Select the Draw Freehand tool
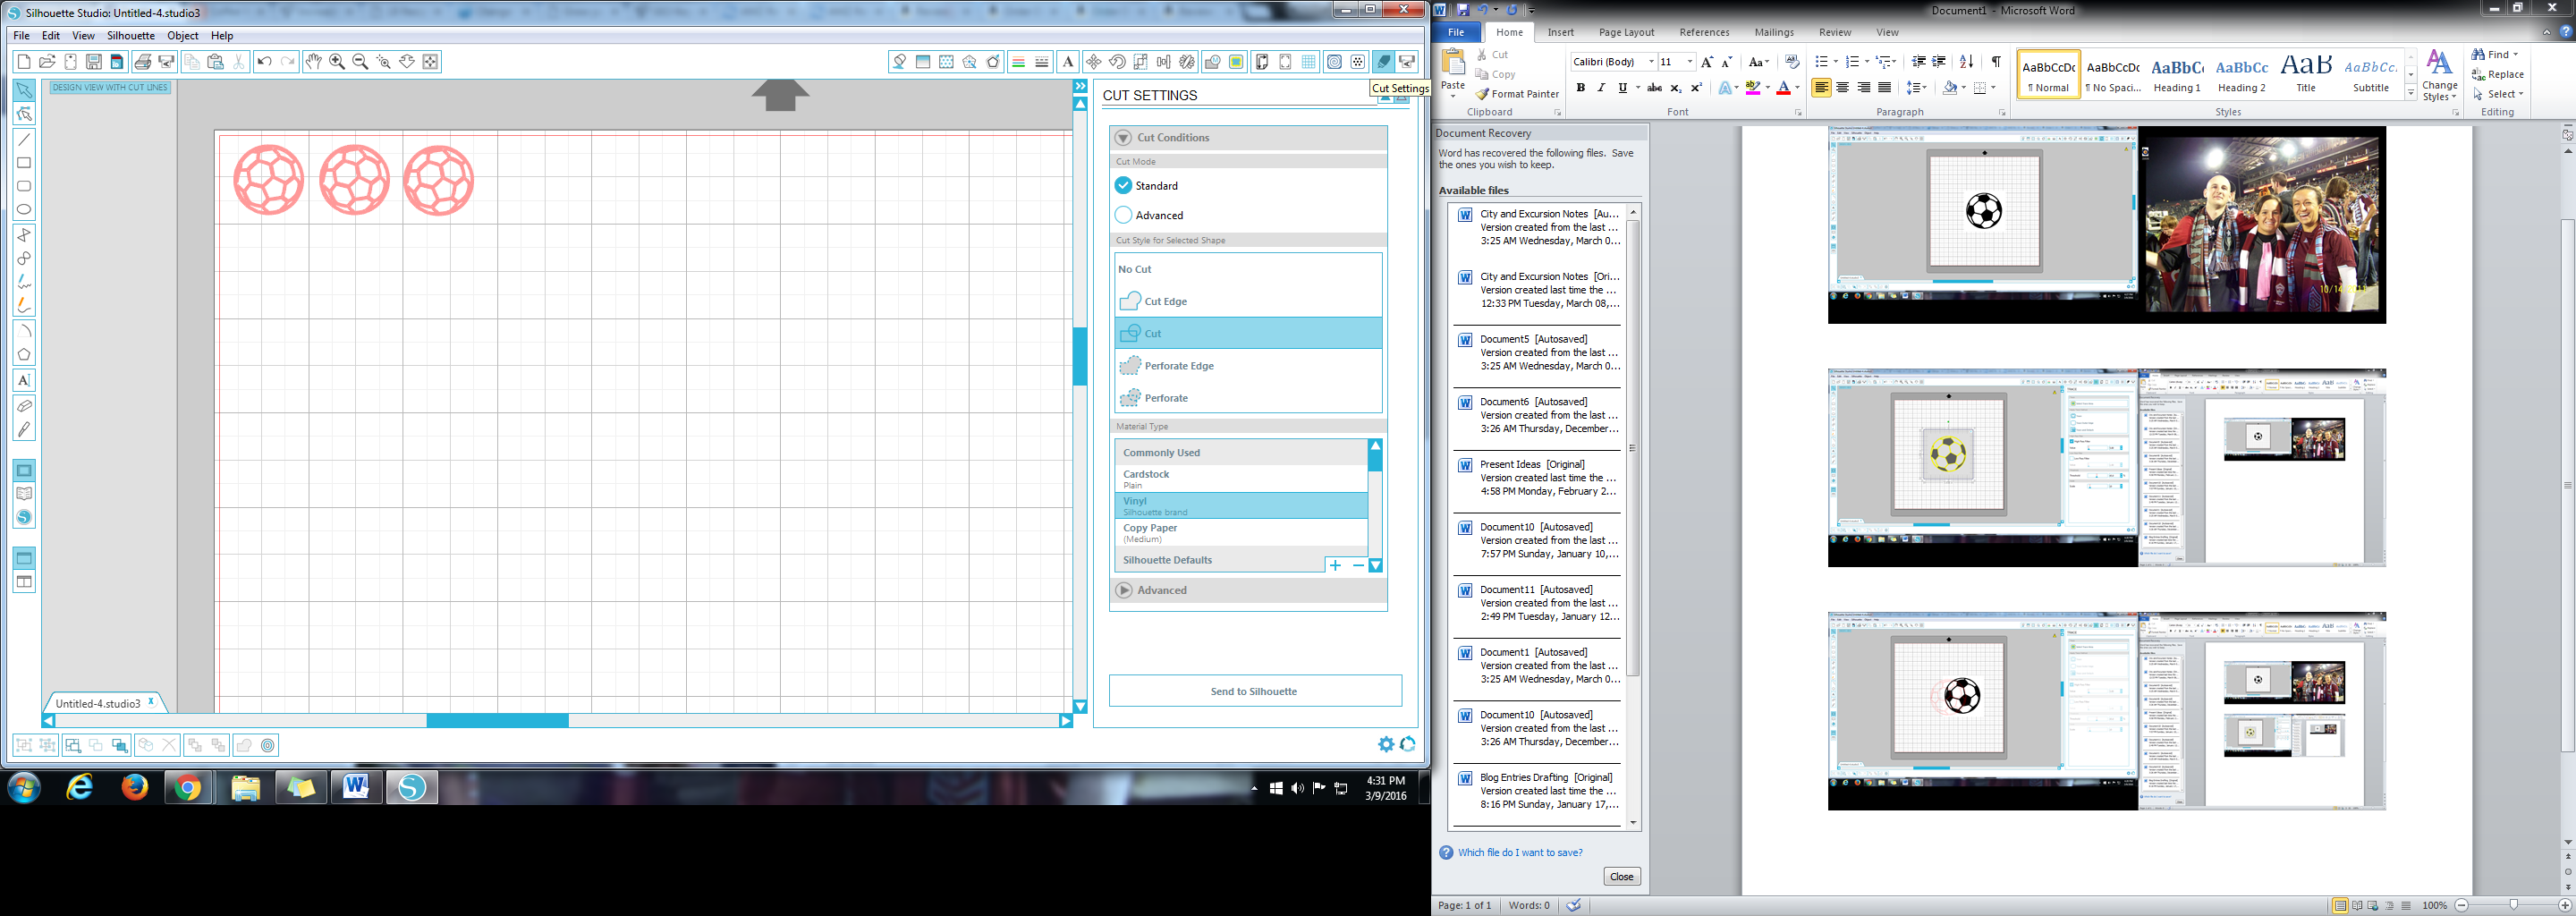The image size is (2576, 916). point(24,282)
